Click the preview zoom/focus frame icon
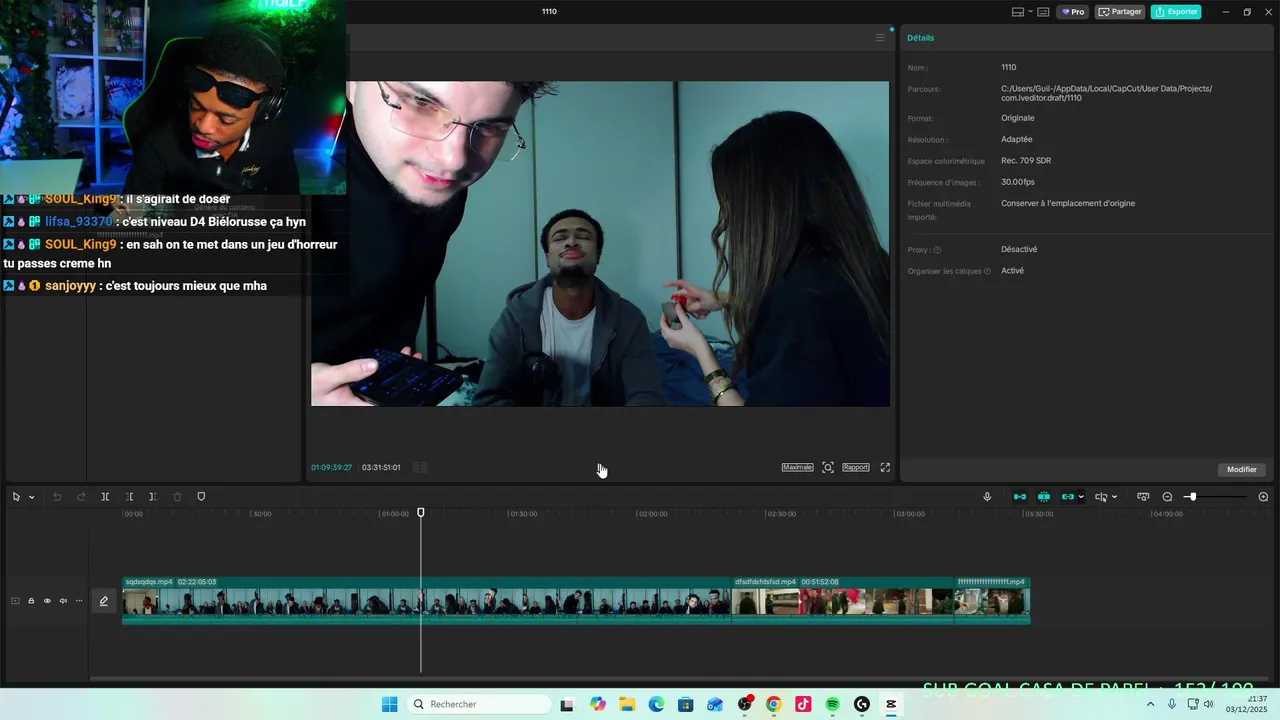Image resolution: width=1280 pixels, height=720 pixels. [828, 467]
